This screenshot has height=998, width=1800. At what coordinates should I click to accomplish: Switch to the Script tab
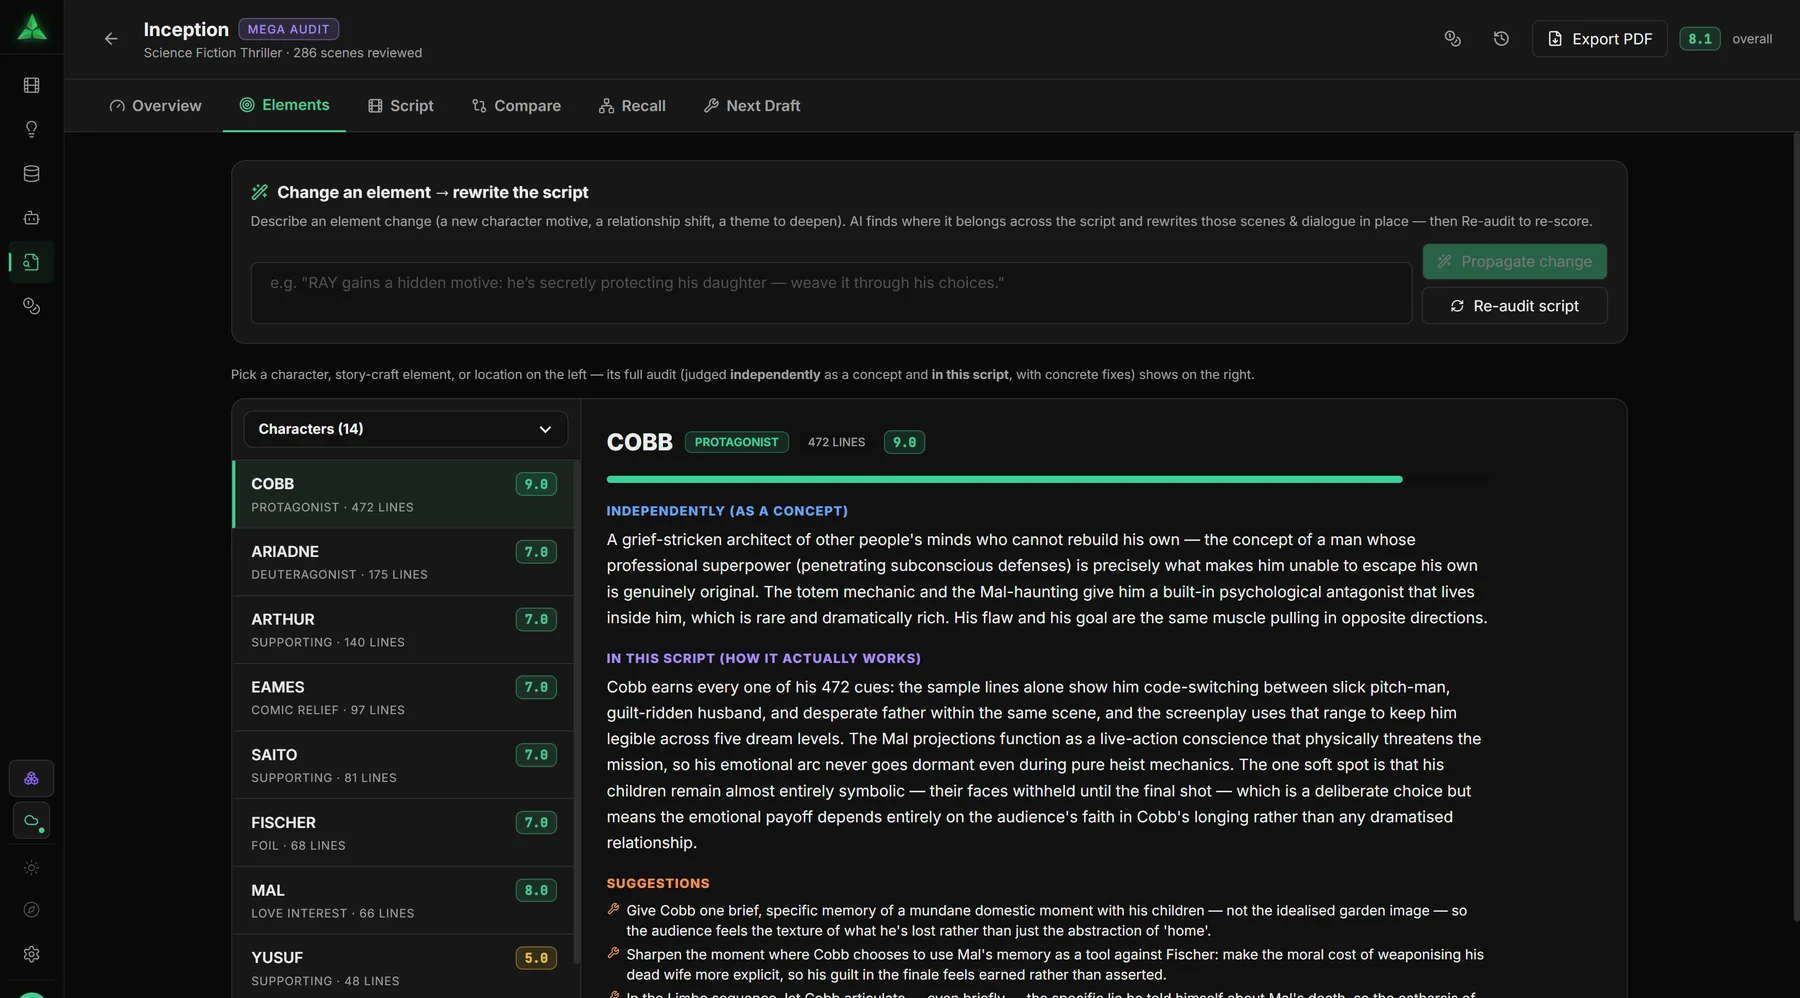click(401, 106)
